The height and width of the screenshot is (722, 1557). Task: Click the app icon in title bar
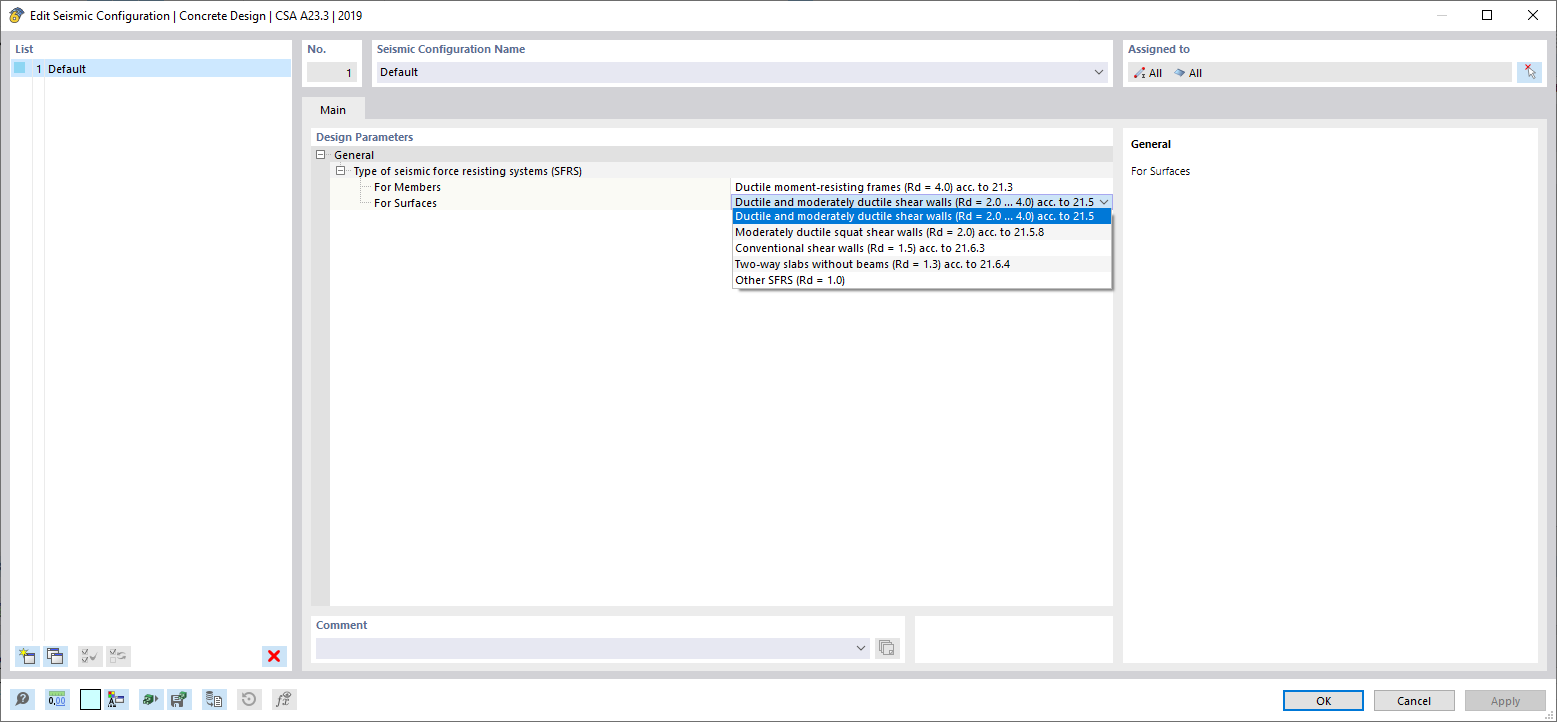[x=16, y=15]
